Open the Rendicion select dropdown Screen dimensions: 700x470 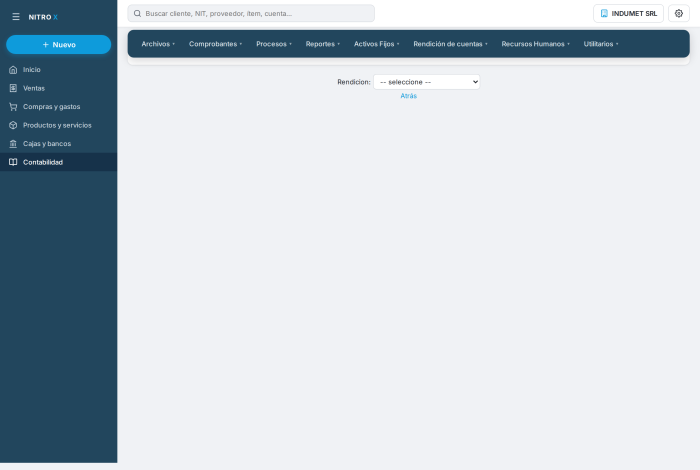(426, 82)
